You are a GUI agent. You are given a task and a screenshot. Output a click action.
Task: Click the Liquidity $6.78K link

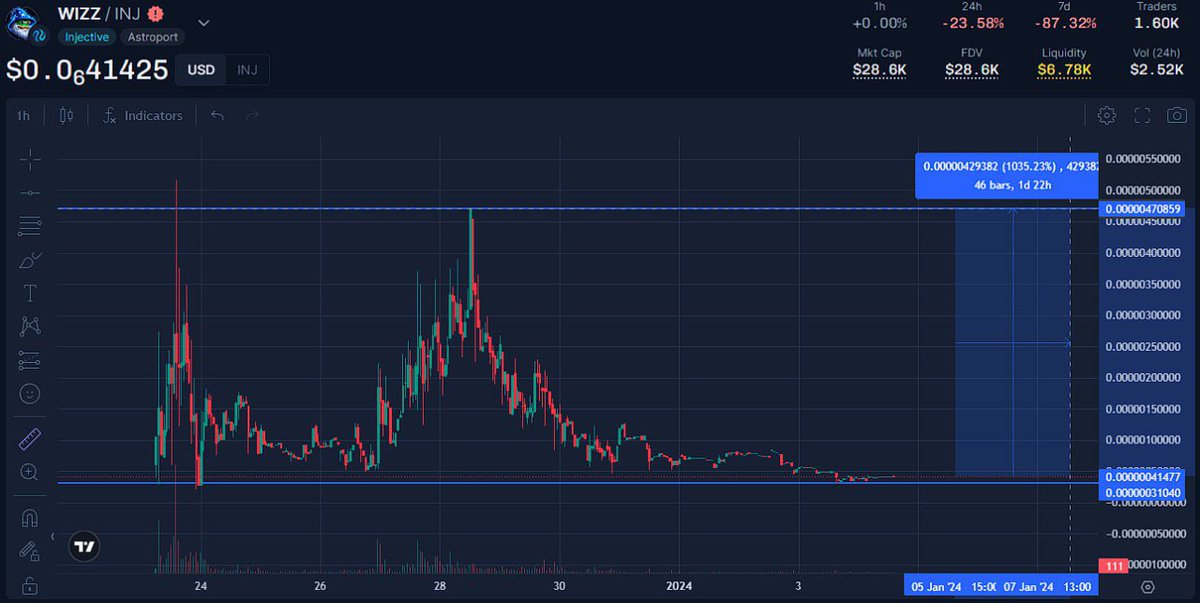point(1063,70)
